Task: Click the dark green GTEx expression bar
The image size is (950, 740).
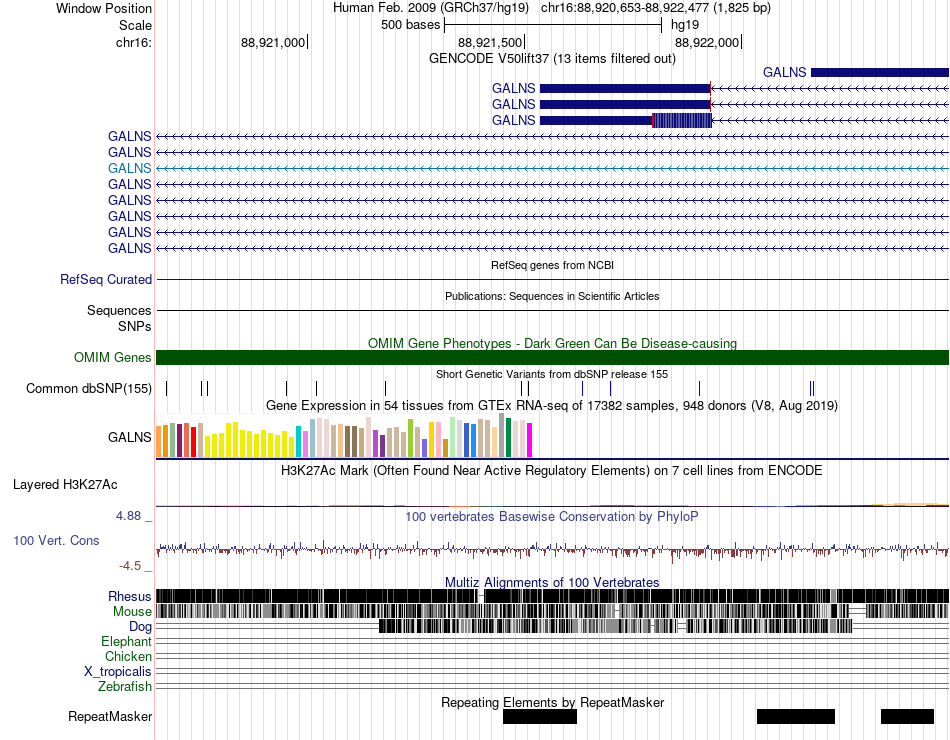Action: (508, 438)
